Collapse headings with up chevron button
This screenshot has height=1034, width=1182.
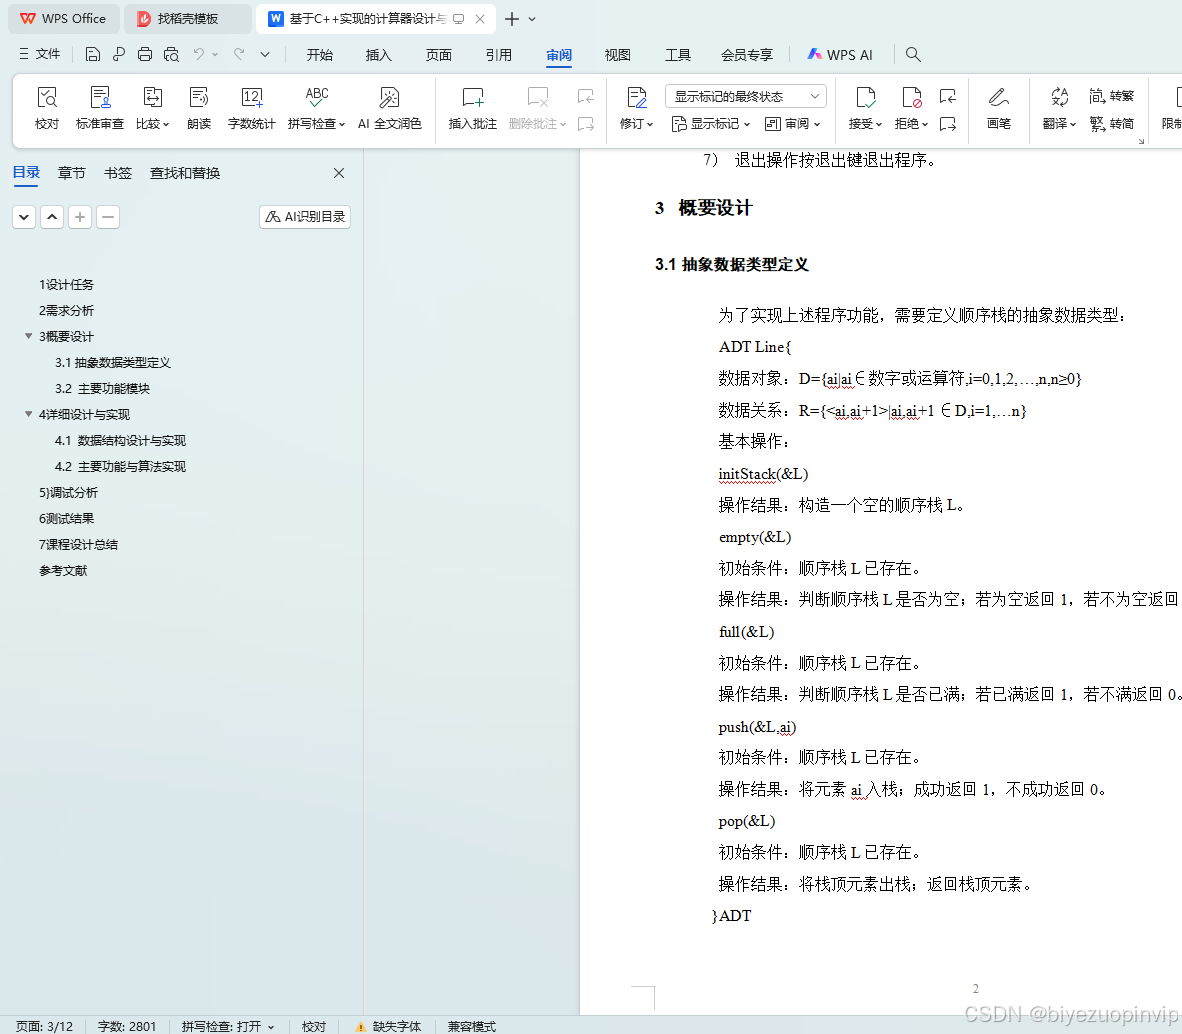(52, 217)
